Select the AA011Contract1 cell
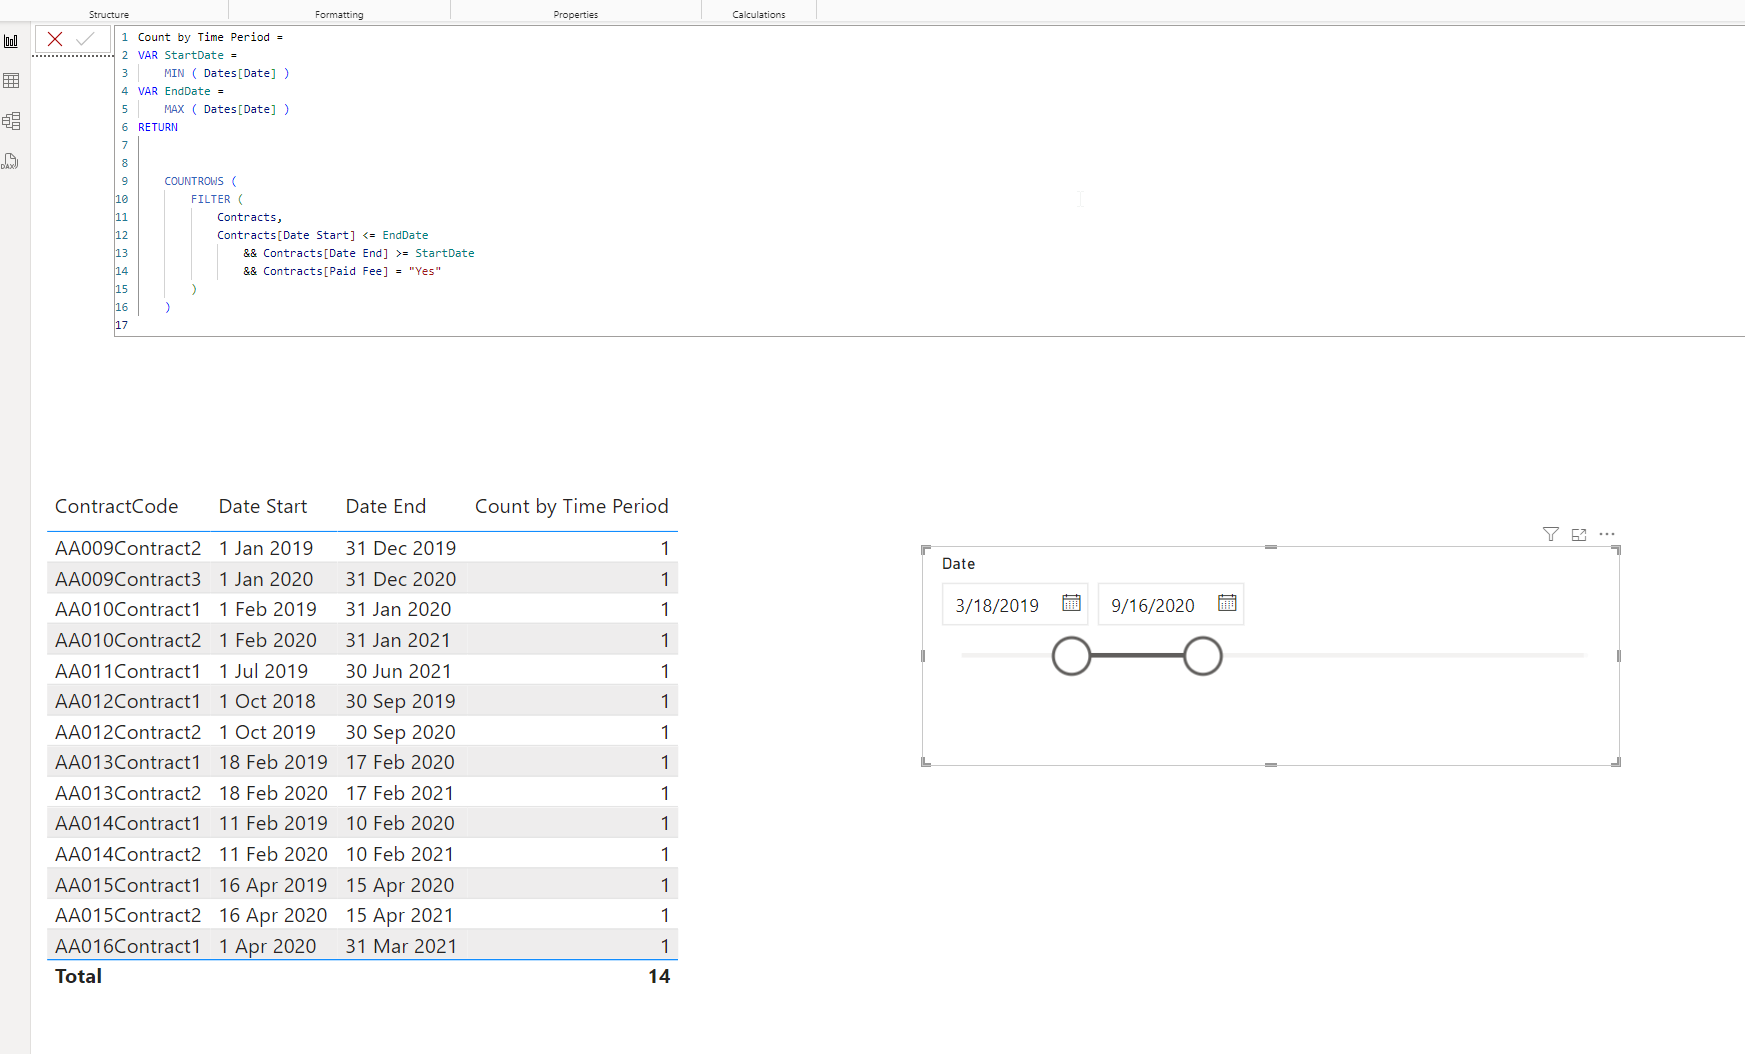The image size is (1745, 1054). point(128,671)
